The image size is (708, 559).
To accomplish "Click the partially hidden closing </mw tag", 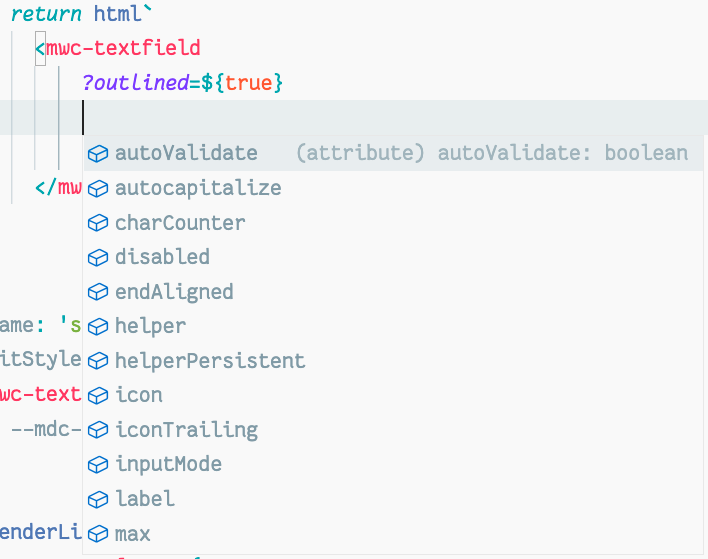I will tap(58, 187).
